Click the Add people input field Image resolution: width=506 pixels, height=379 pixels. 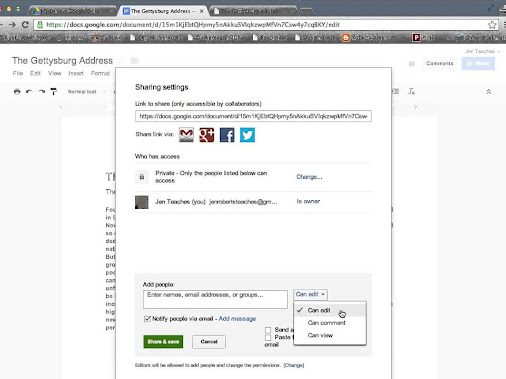pyautogui.click(x=215, y=299)
